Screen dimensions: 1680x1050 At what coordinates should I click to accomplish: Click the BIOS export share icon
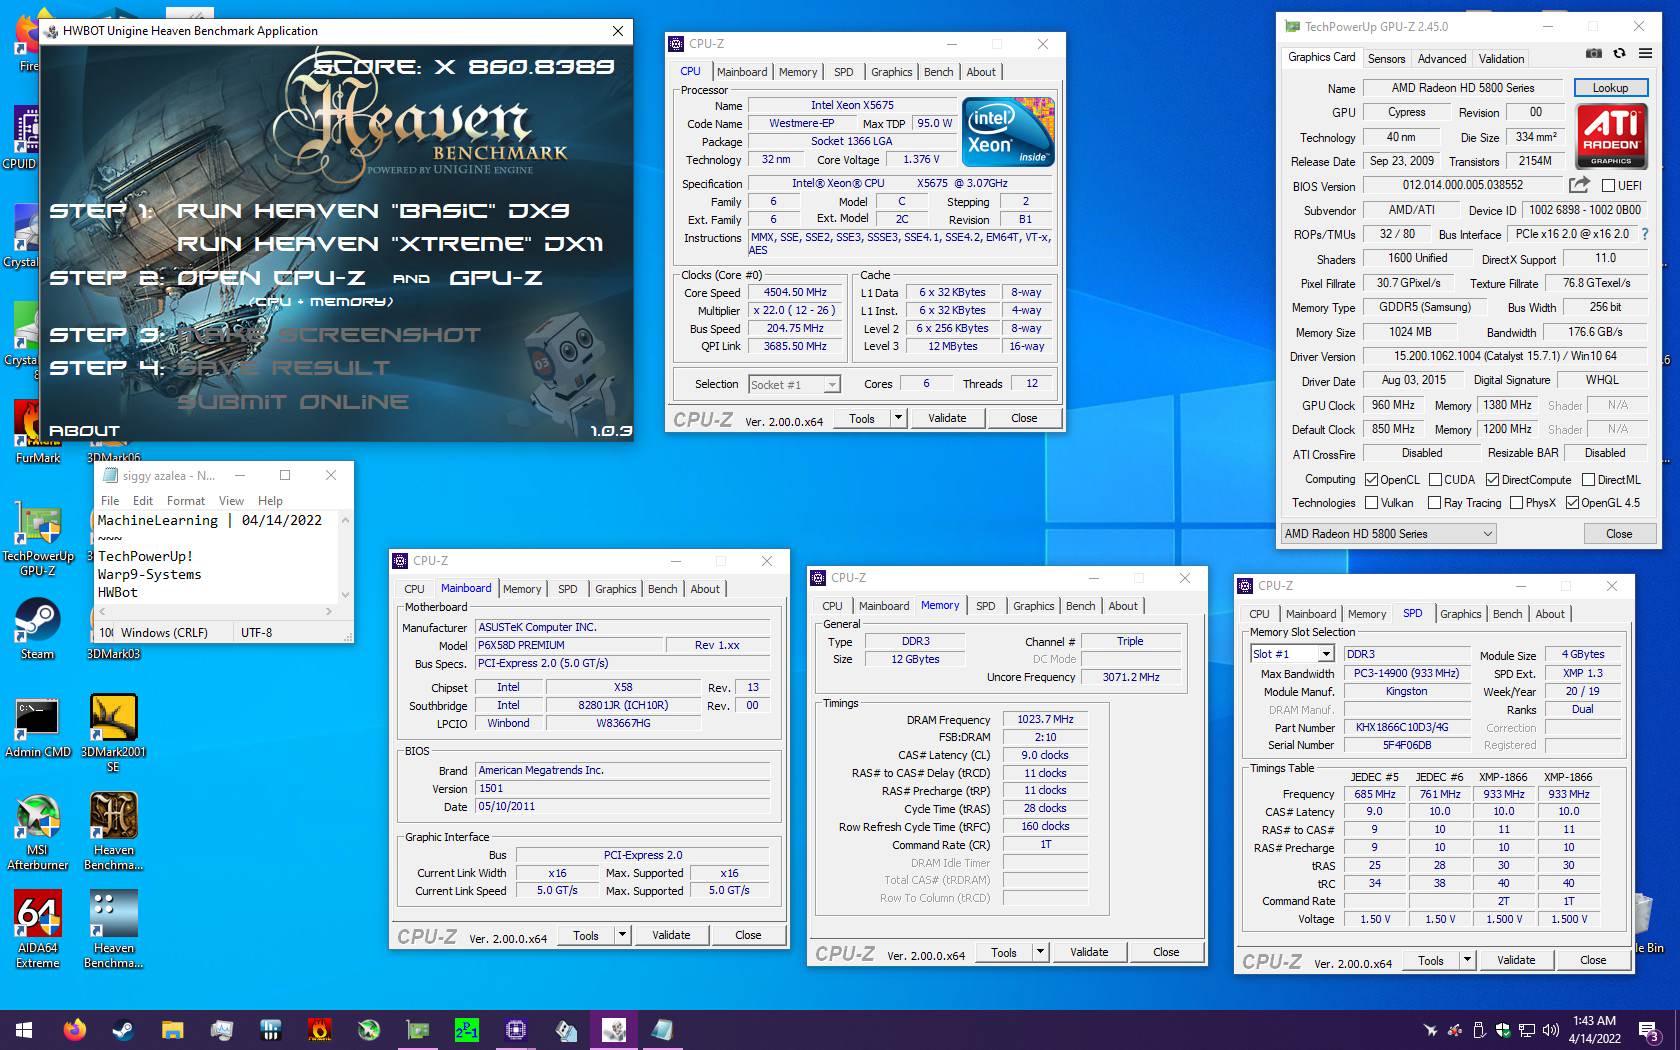(1579, 185)
